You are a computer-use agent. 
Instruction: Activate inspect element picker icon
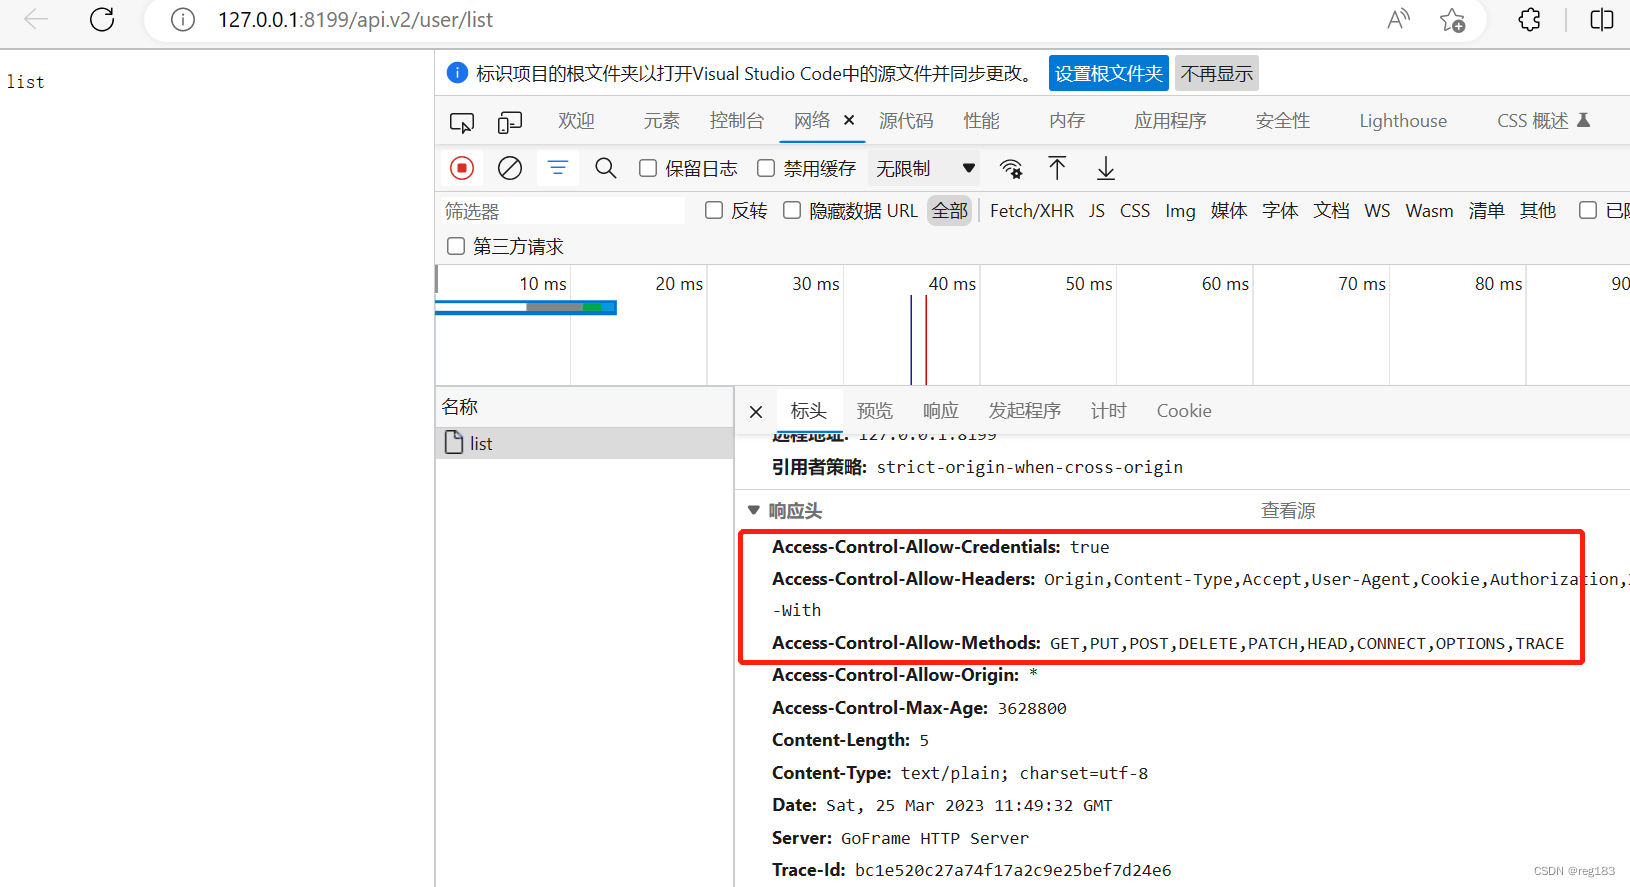click(x=462, y=122)
